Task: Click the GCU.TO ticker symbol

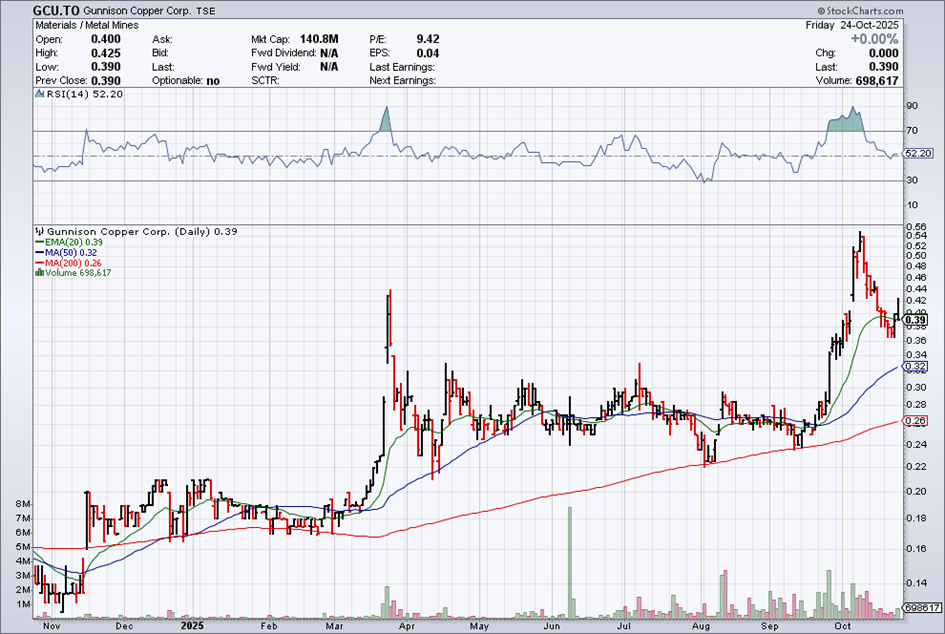Action: tap(55, 11)
